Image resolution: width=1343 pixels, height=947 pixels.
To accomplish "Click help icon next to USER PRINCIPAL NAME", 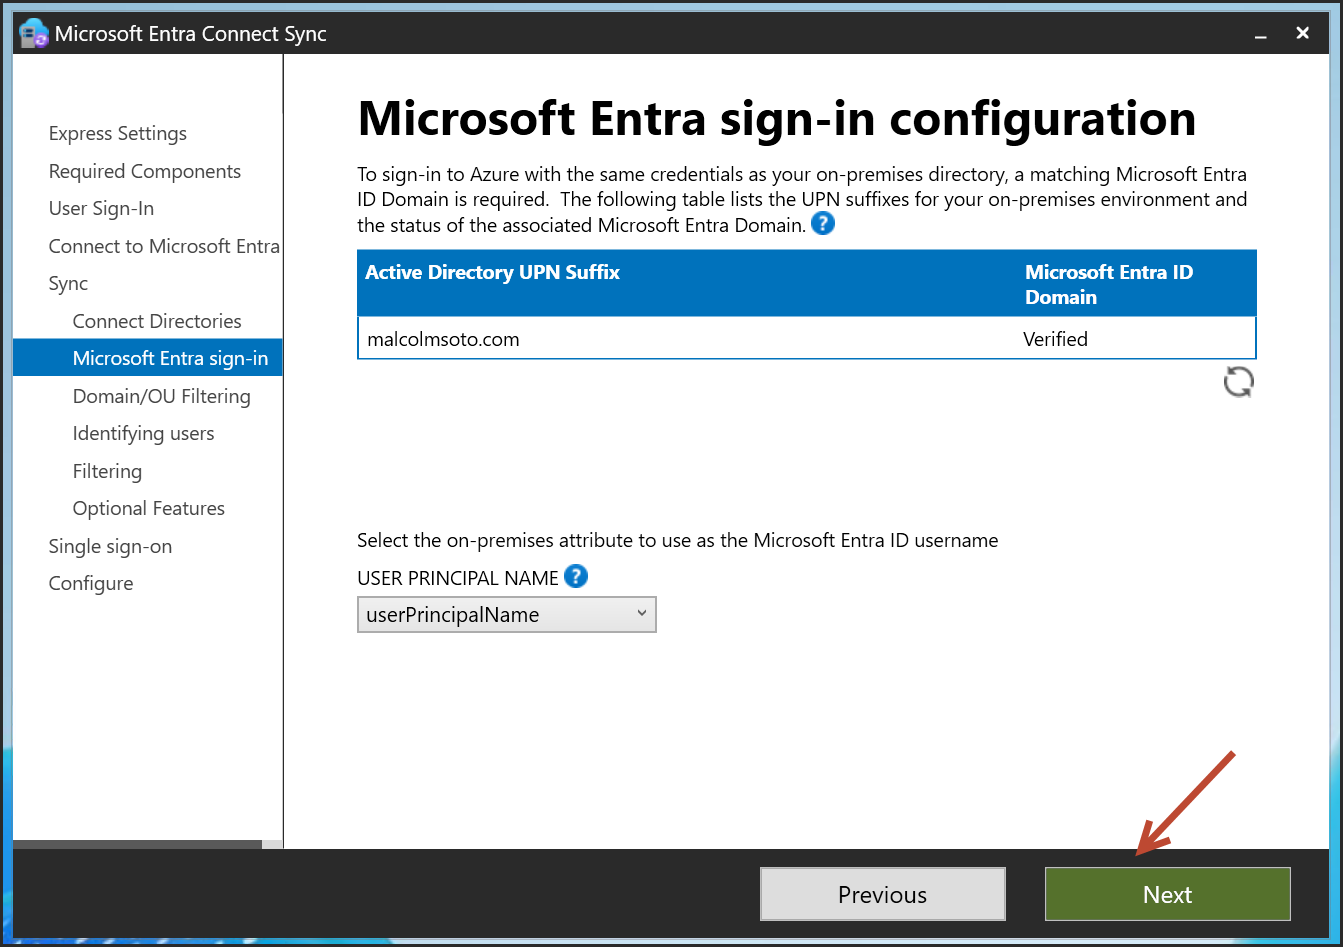I will [576, 576].
